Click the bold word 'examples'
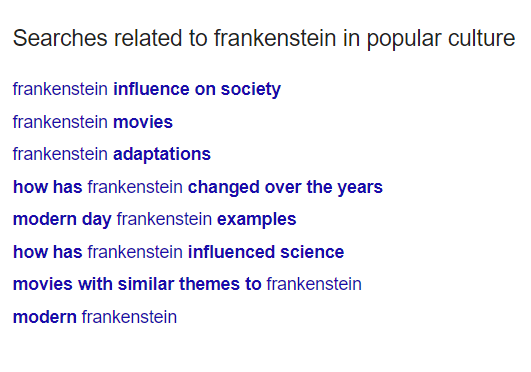 pyautogui.click(x=257, y=220)
